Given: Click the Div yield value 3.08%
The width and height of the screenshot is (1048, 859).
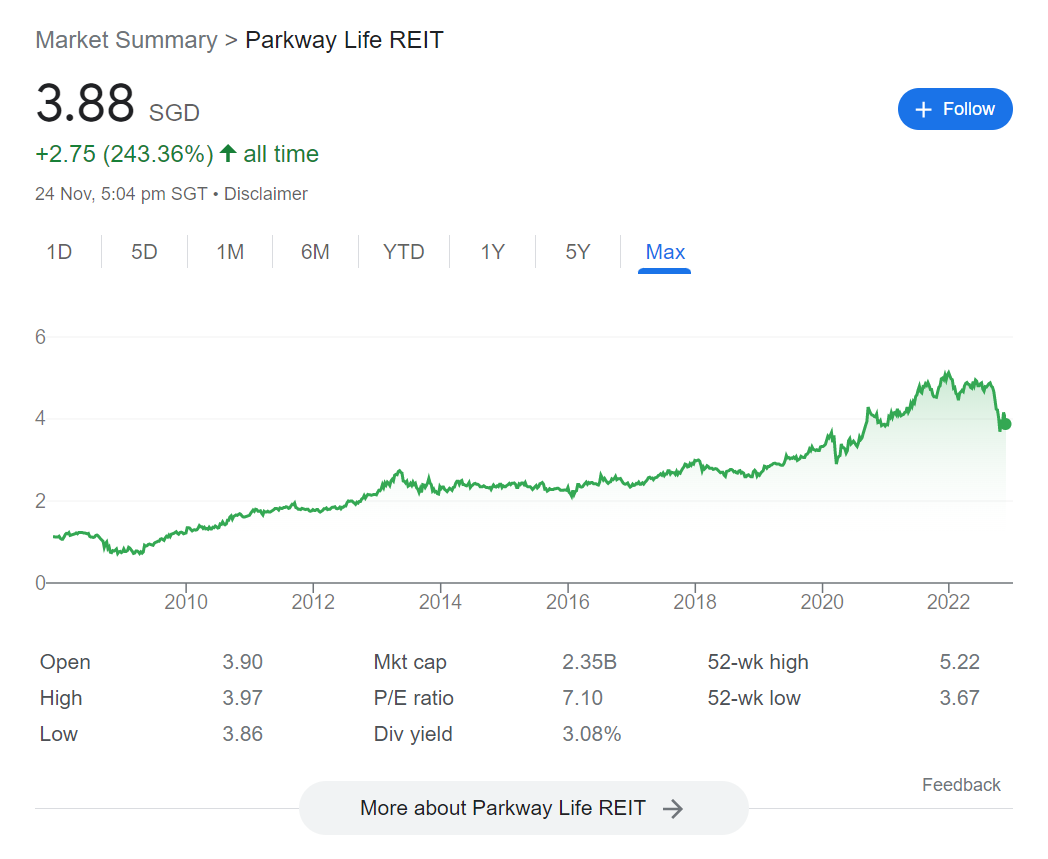Looking at the screenshot, I should click(x=592, y=734).
